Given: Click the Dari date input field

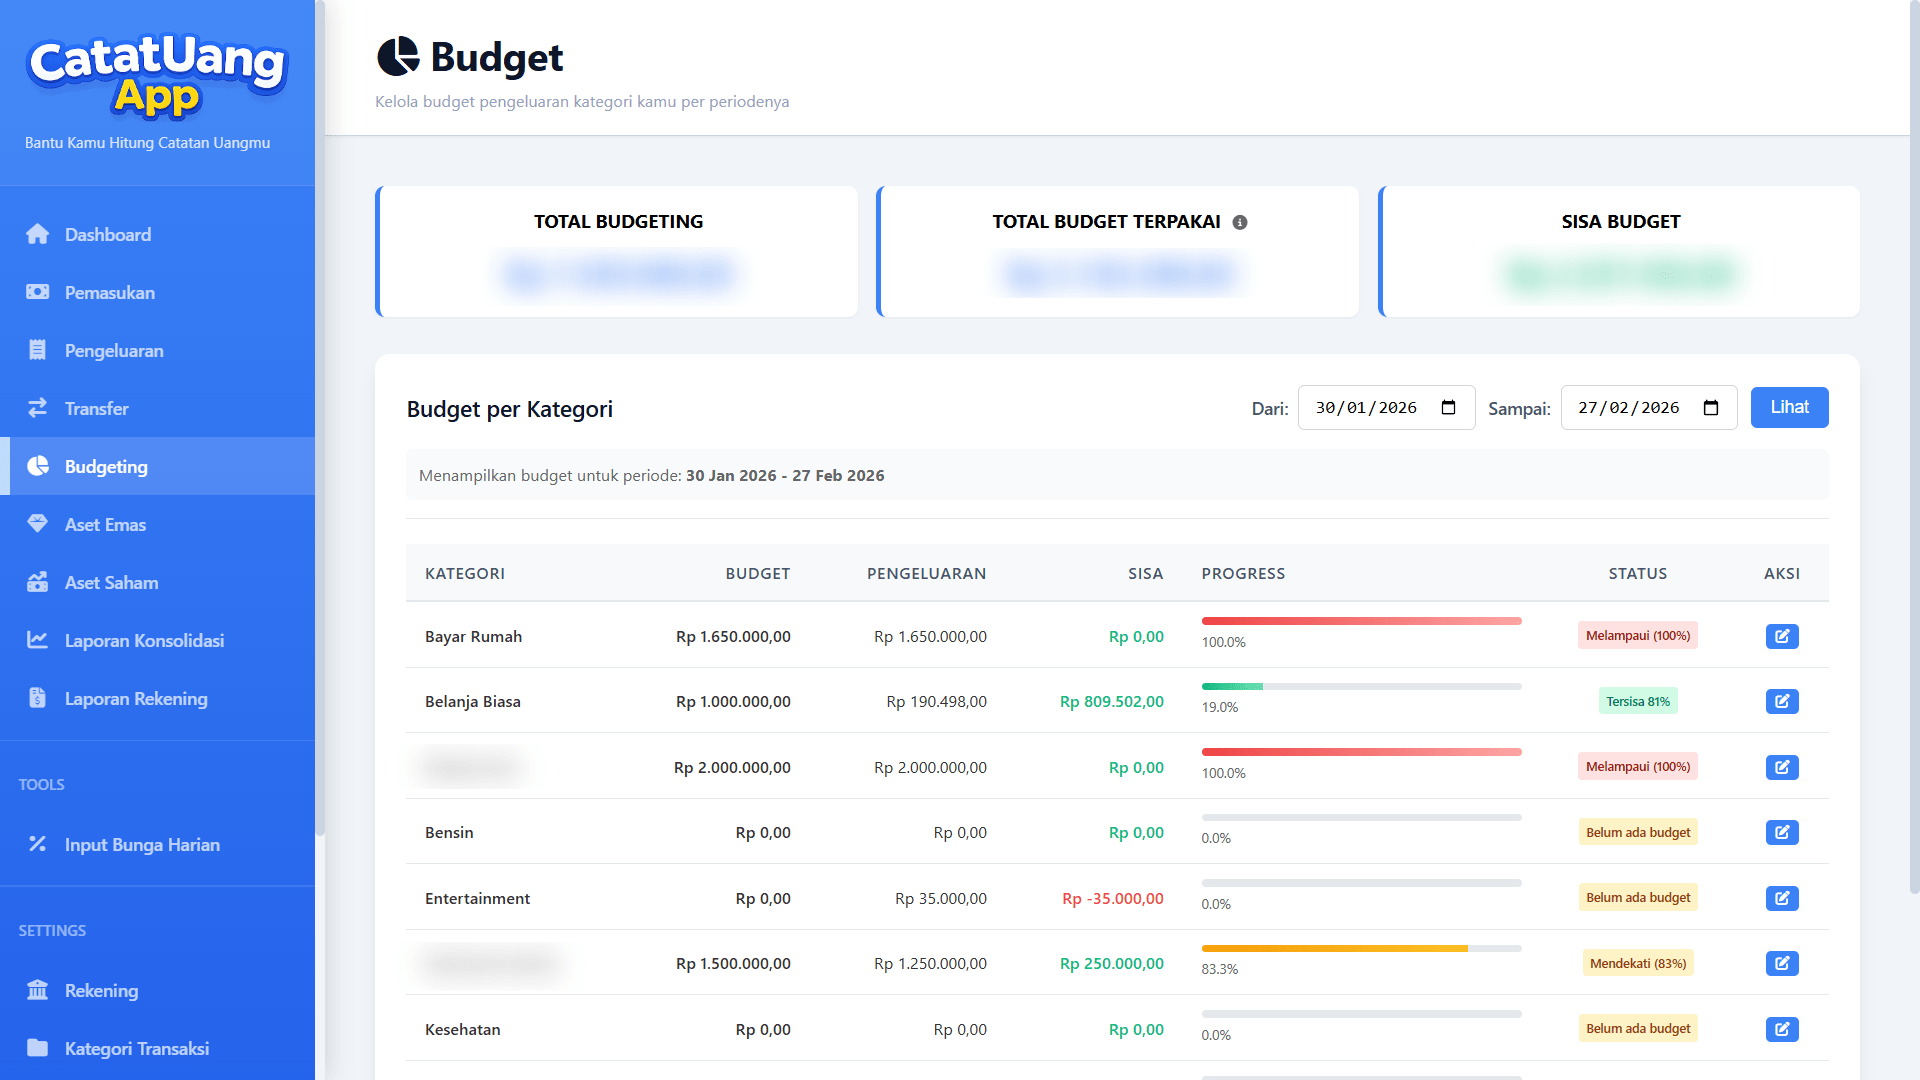Looking at the screenshot, I should click(1366, 408).
